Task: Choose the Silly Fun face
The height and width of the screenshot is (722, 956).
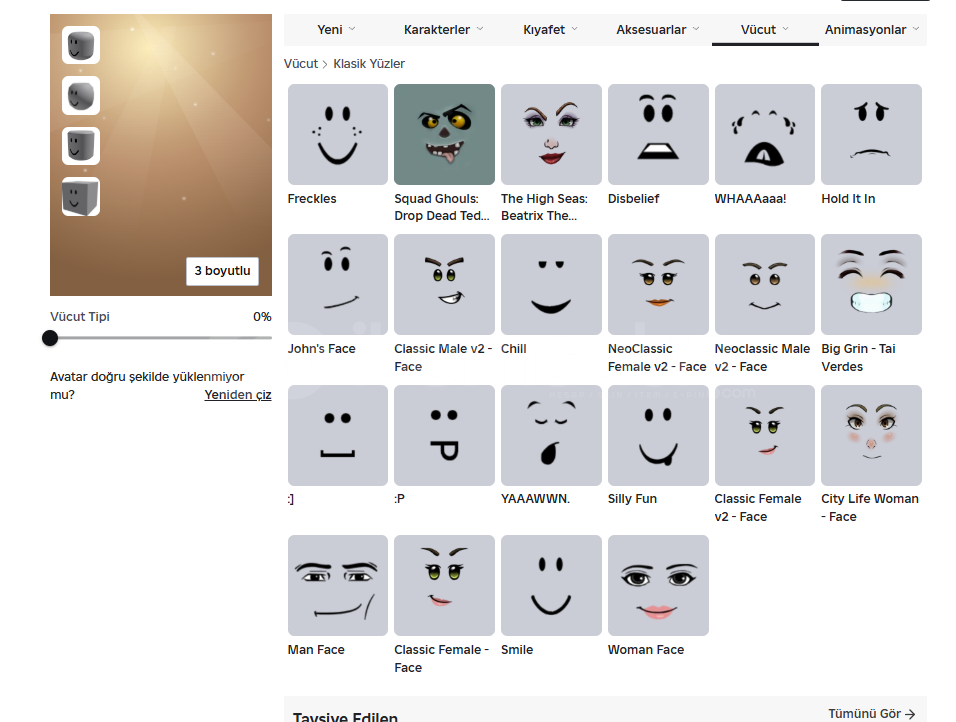Action: coord(658,435)
